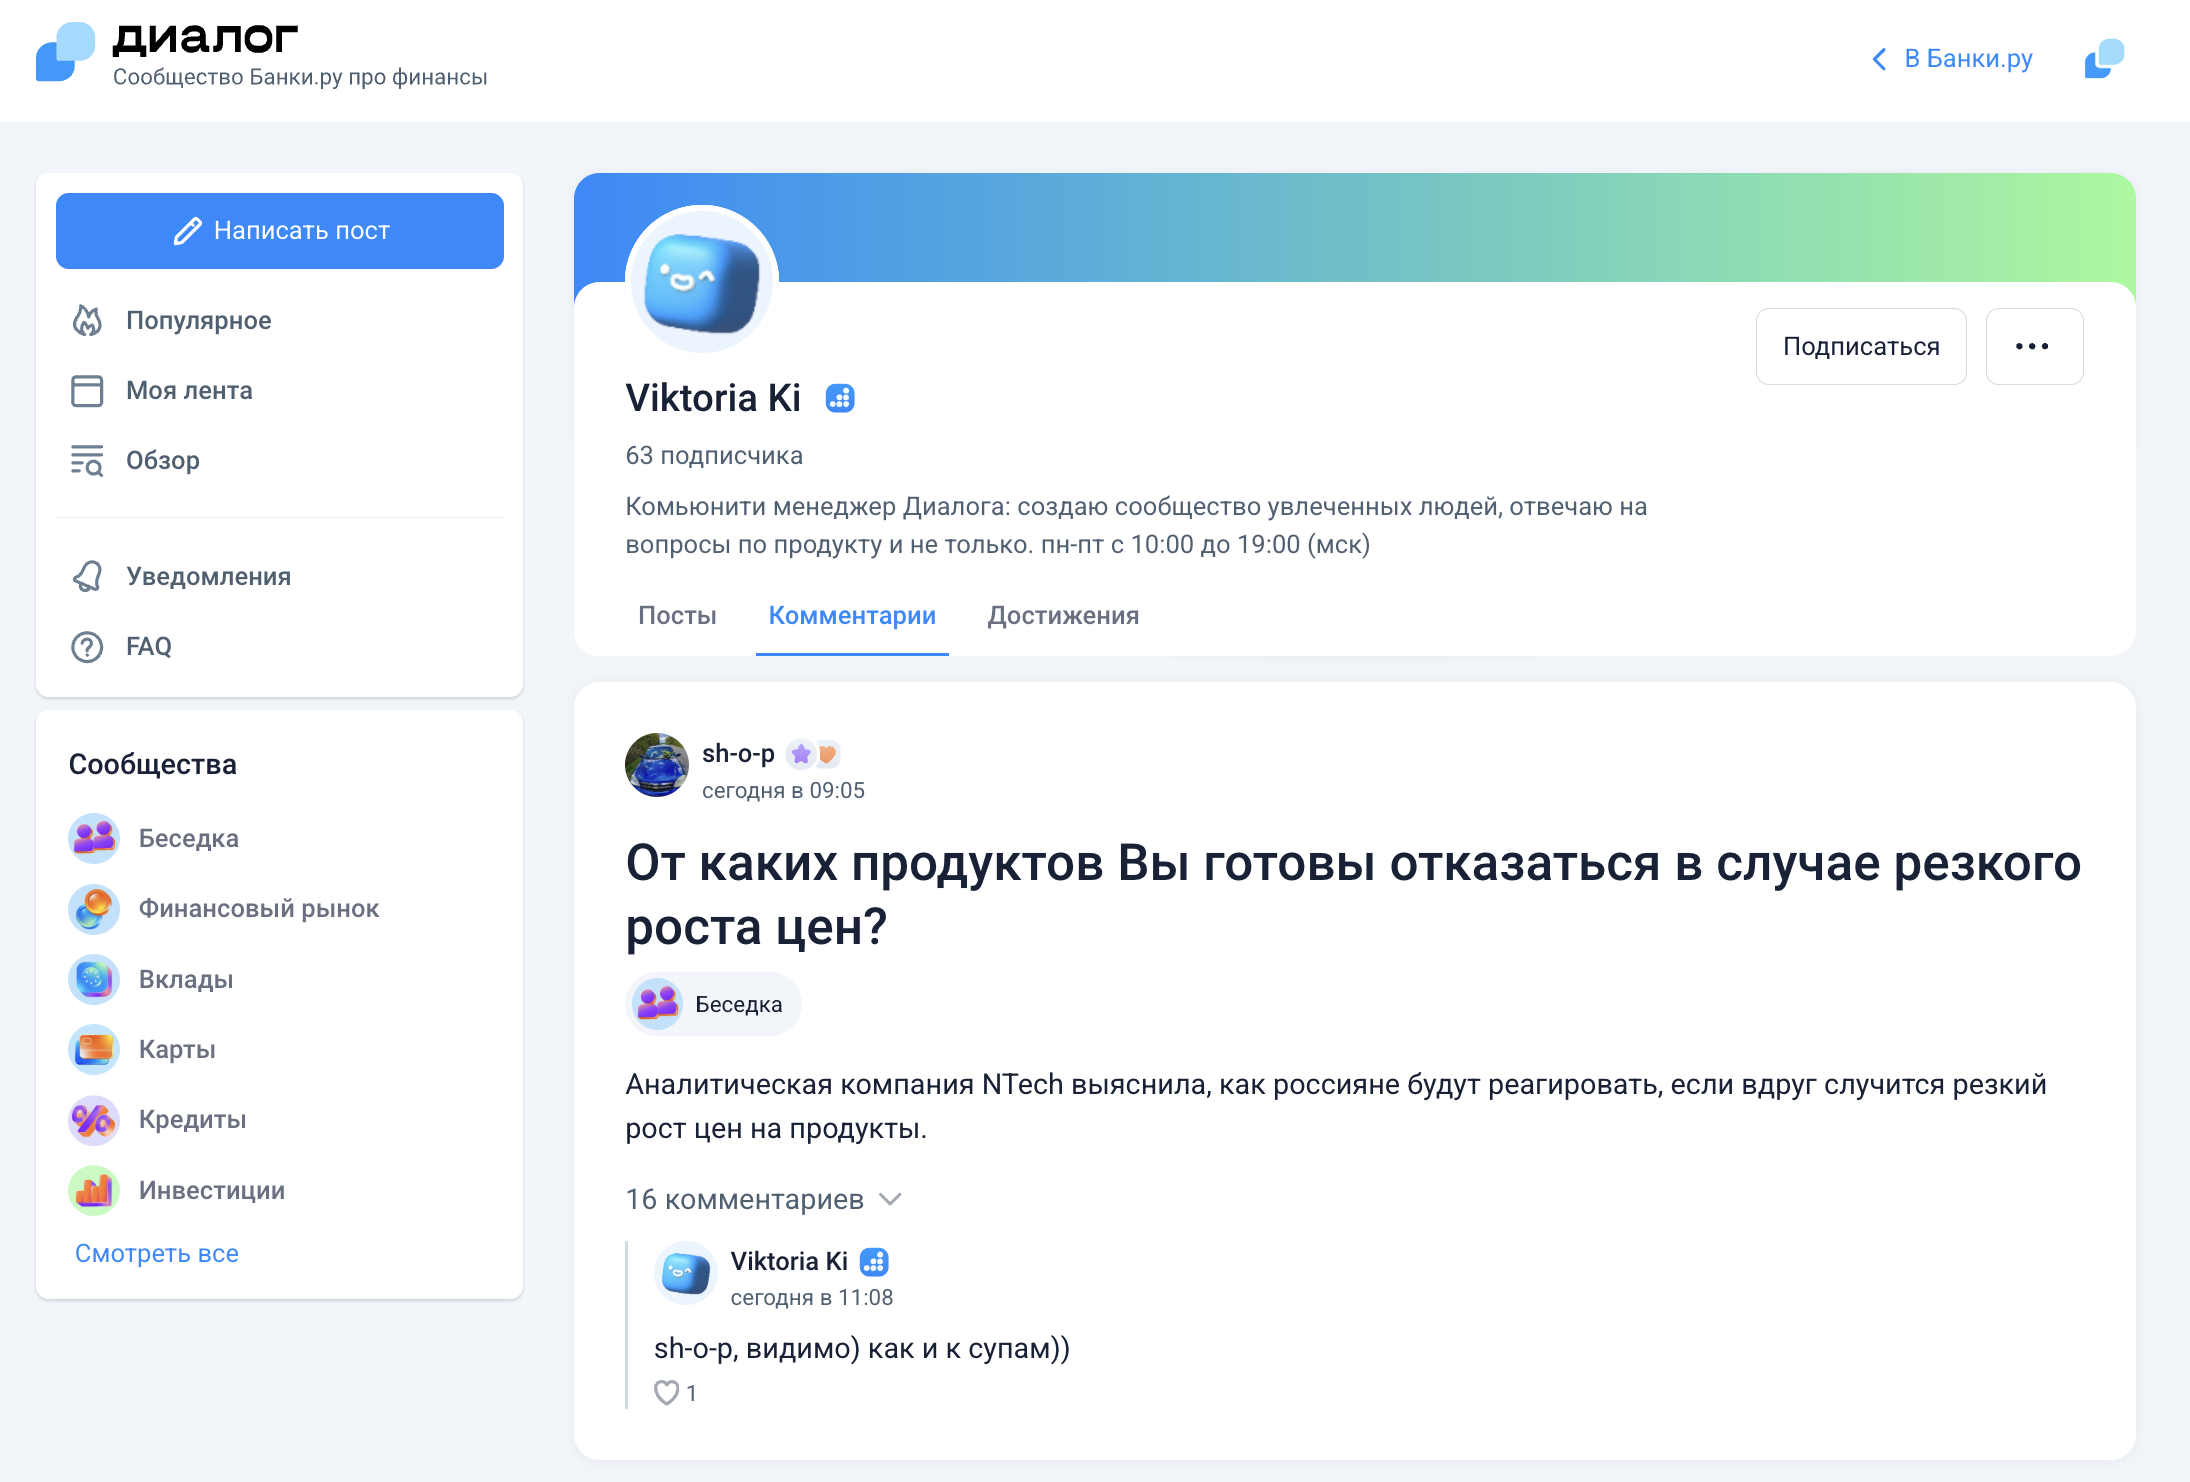Expand the 16 комментариев chevron
2190x1482 pixels.
(x=890, y=1199)
